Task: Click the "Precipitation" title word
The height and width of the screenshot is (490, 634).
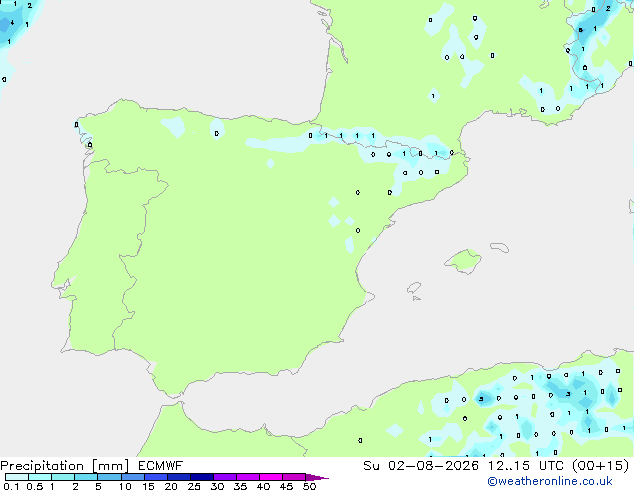Action: [42, 466]
